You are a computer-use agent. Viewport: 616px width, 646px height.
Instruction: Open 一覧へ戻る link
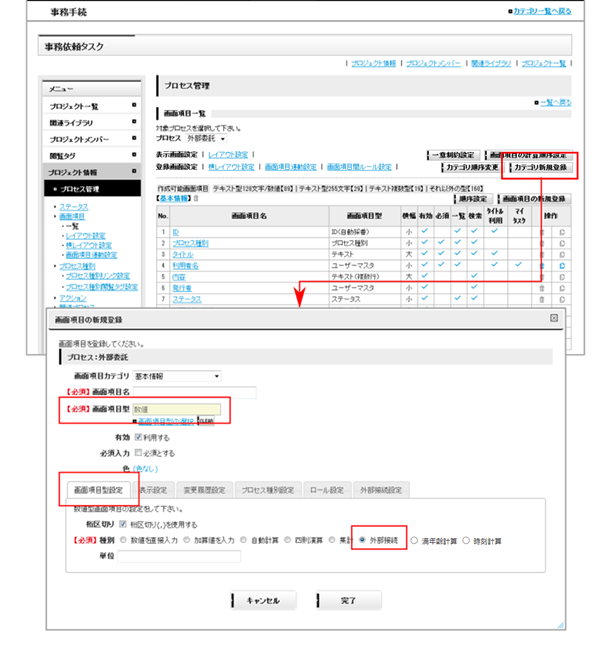[x=556, y=102]
